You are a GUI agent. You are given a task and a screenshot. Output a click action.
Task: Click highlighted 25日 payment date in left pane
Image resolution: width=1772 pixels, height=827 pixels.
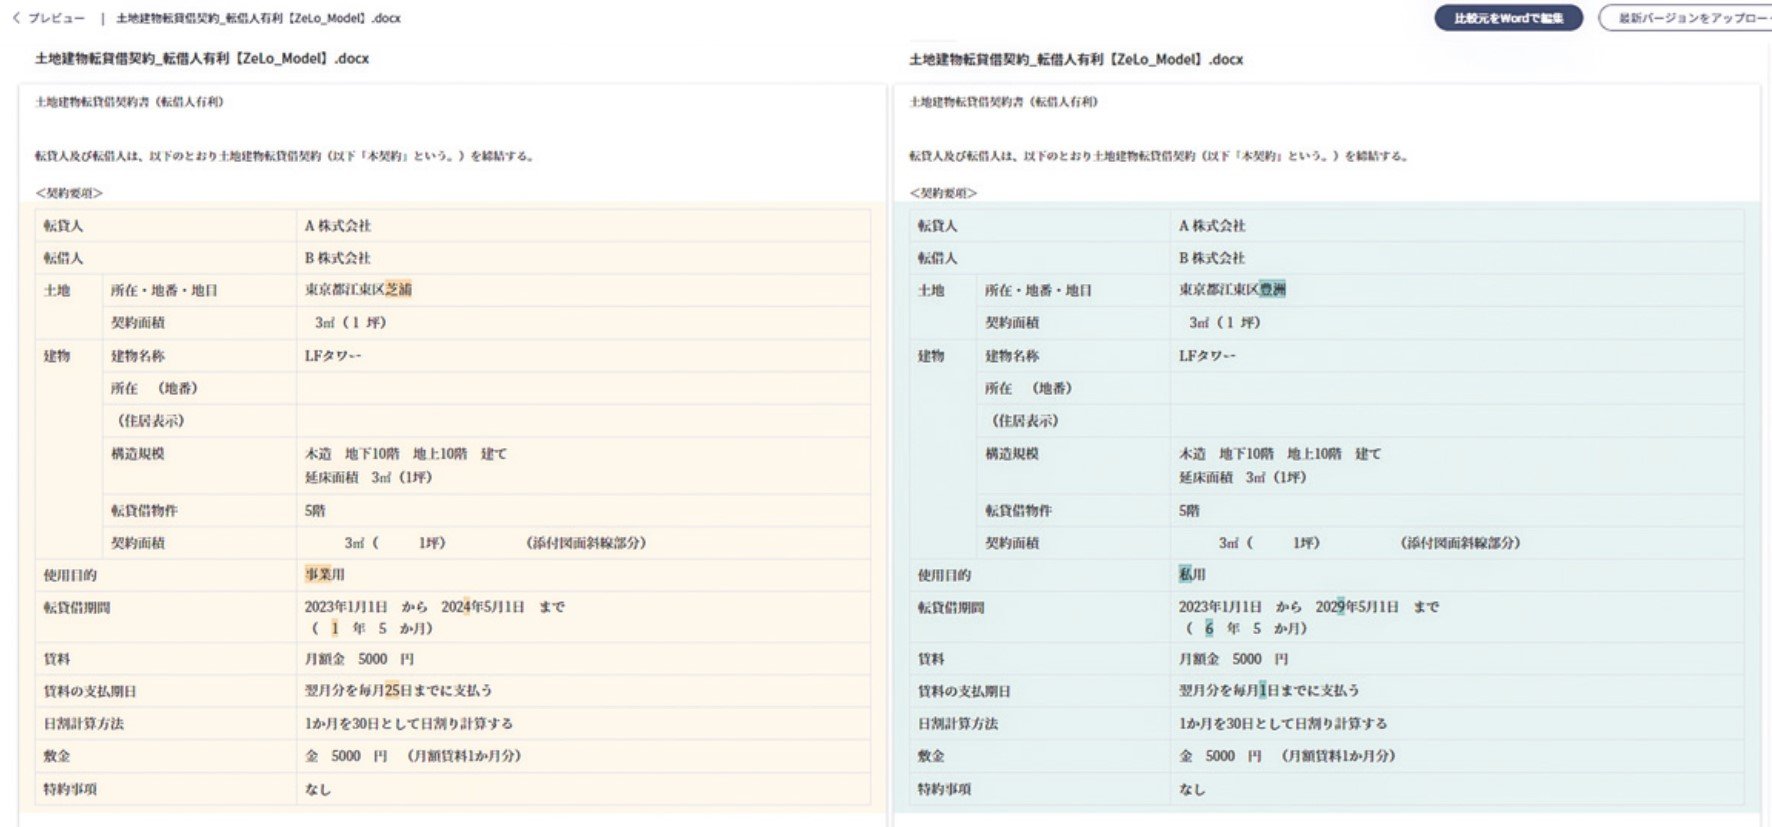click(398, 691)
